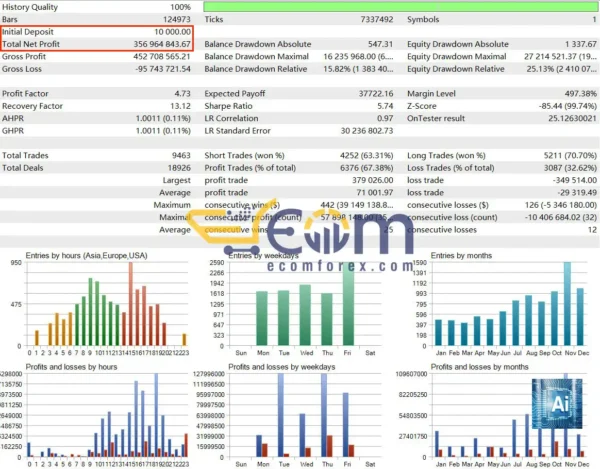This screenshot has height=469, width=600.
Task: Click the Fri bar in Entries by weekdays
Action: (x=349, y=306)
